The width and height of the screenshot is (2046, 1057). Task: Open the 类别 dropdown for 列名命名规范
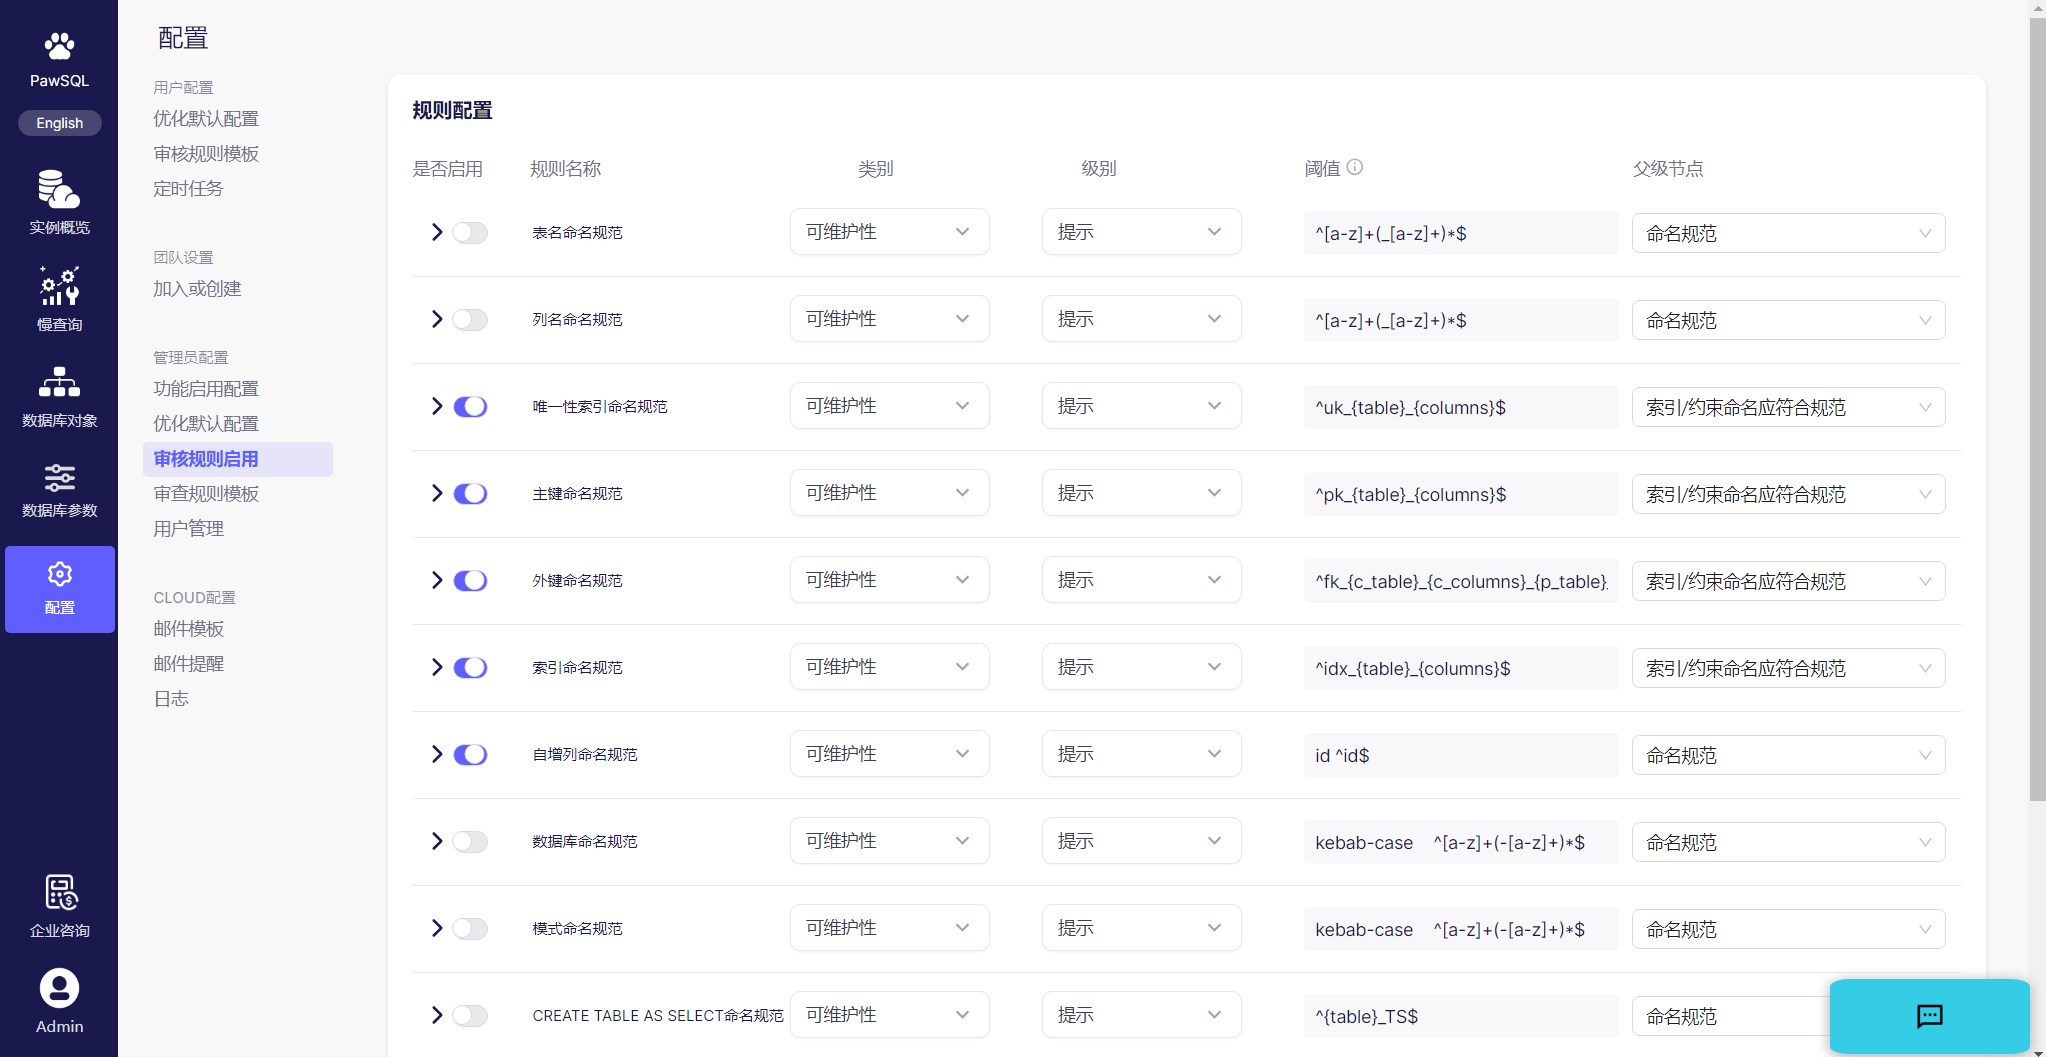point(889,319)
